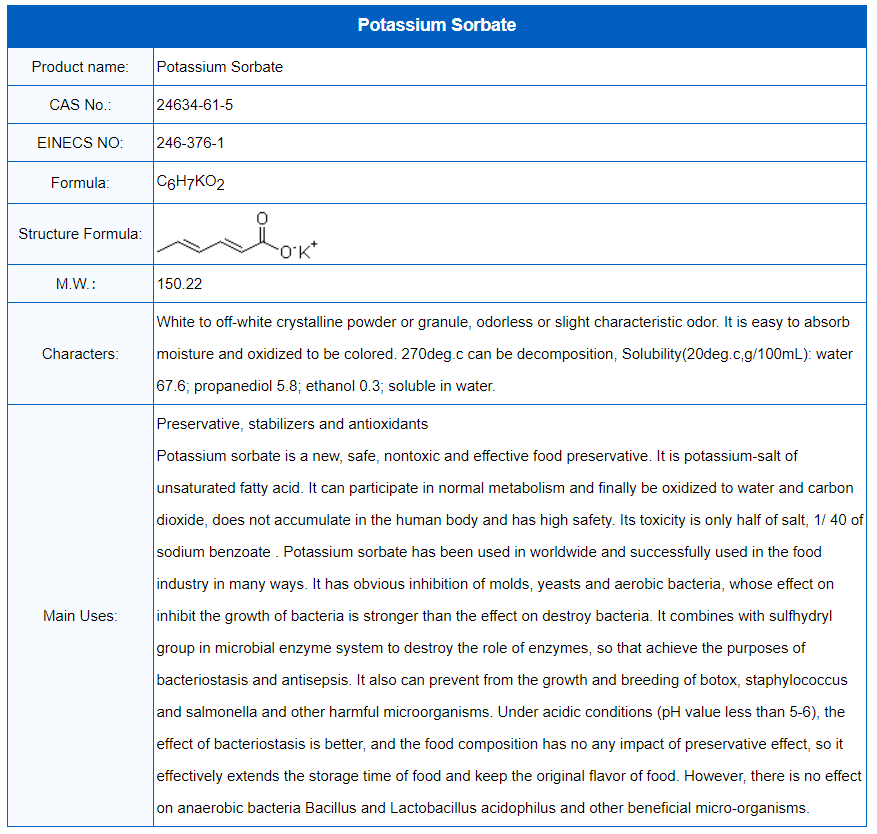The image size is (877, 834).
Task: Click the molecular weight value 150.22
Action: coord(180,284)
